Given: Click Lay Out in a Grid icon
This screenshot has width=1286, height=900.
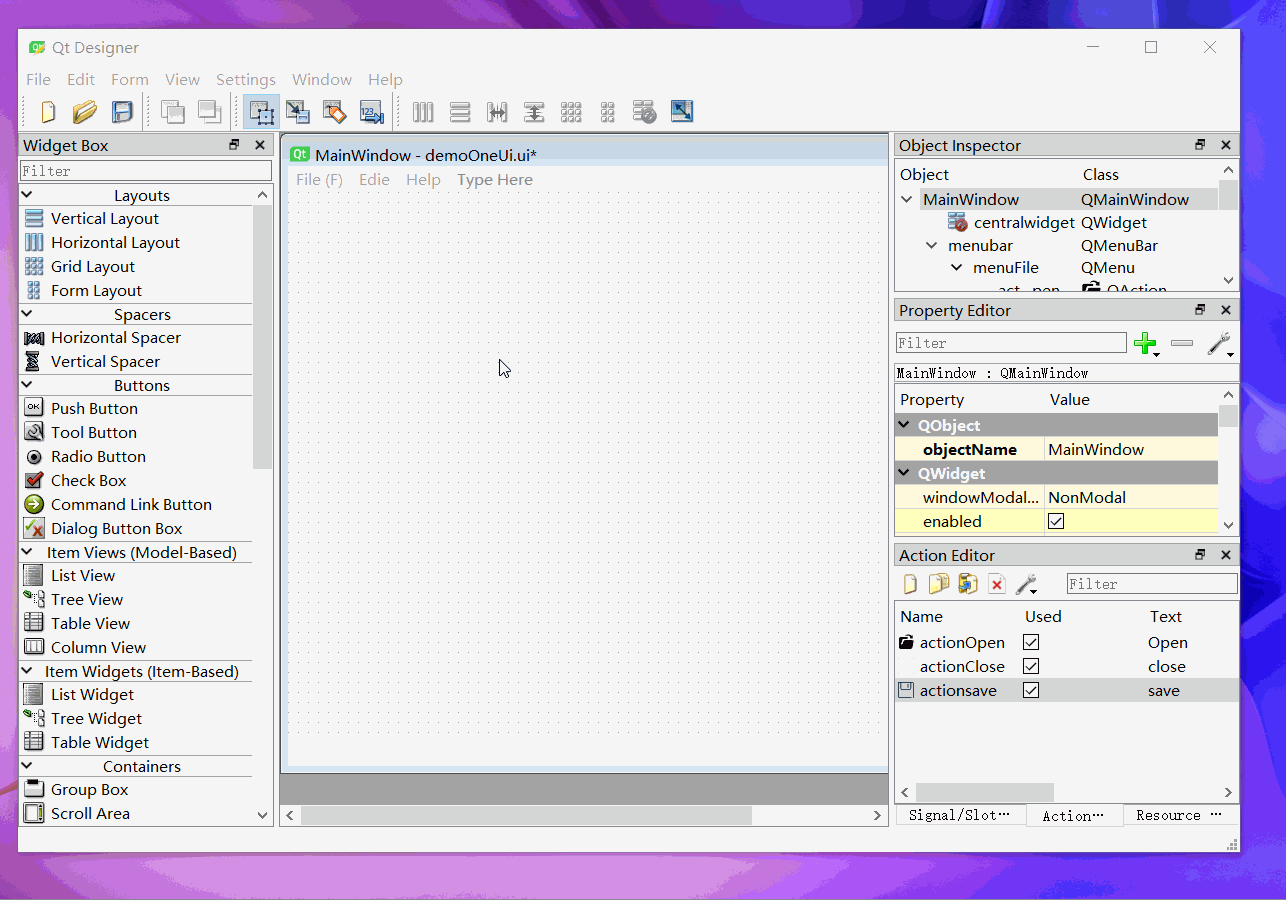Looking at the screenshot, I should pyautogui.click(x=571, y=112).
